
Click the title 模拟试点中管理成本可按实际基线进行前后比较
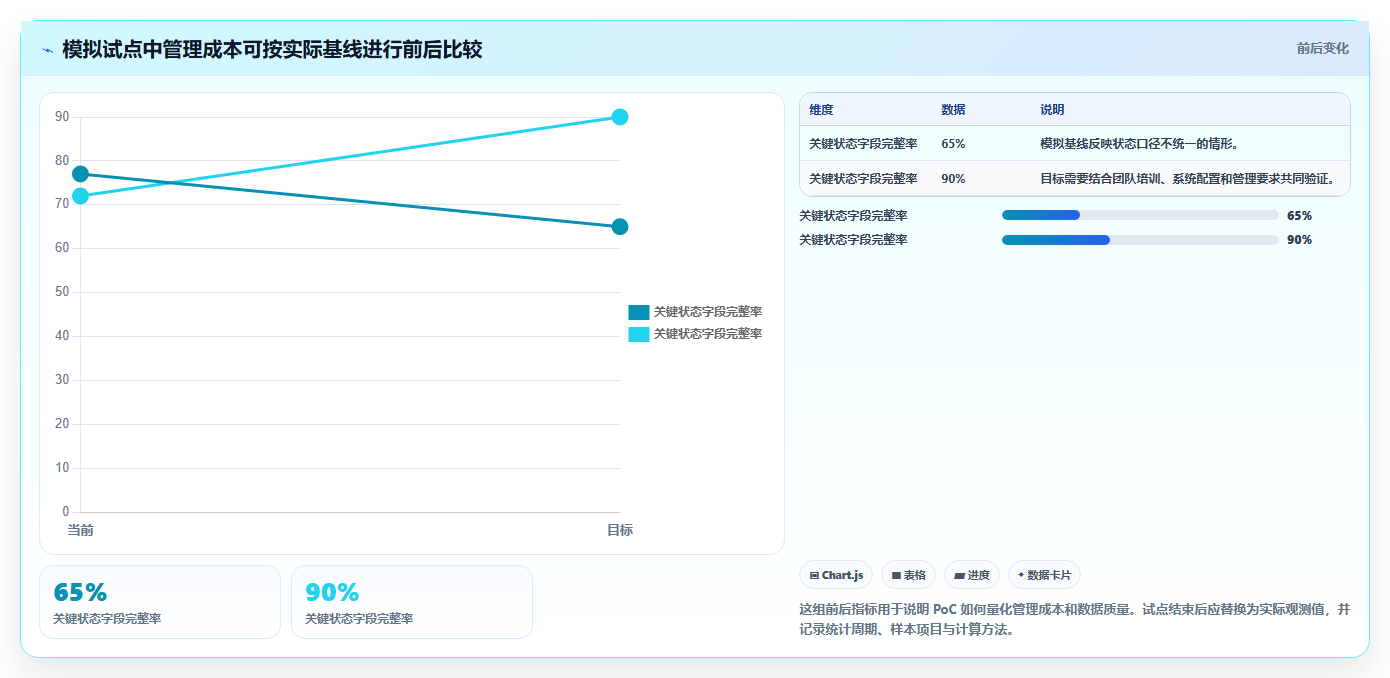coord(272,49)
